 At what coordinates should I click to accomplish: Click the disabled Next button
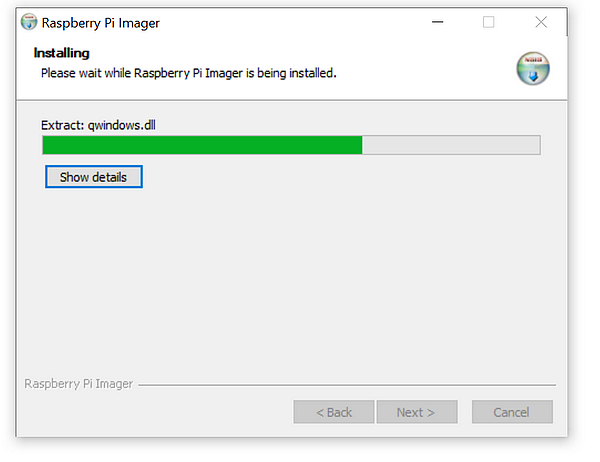[x=417, y=412]
